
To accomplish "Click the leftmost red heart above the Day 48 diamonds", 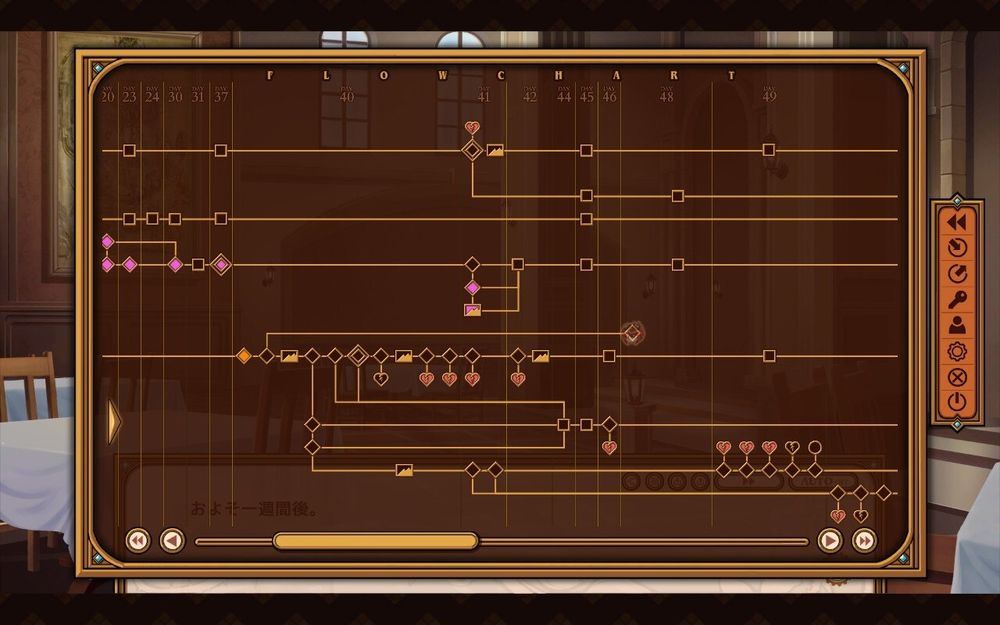I will point(723,447).
